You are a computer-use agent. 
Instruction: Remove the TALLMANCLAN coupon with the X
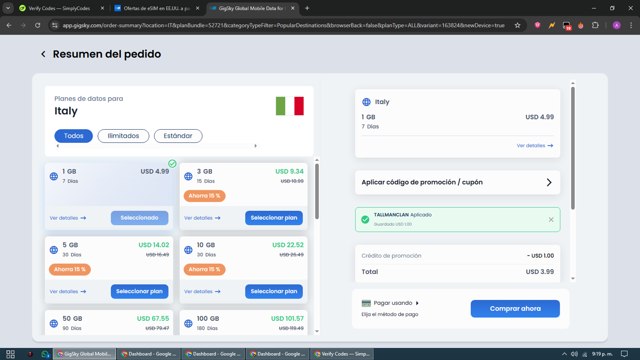[551, 220]
